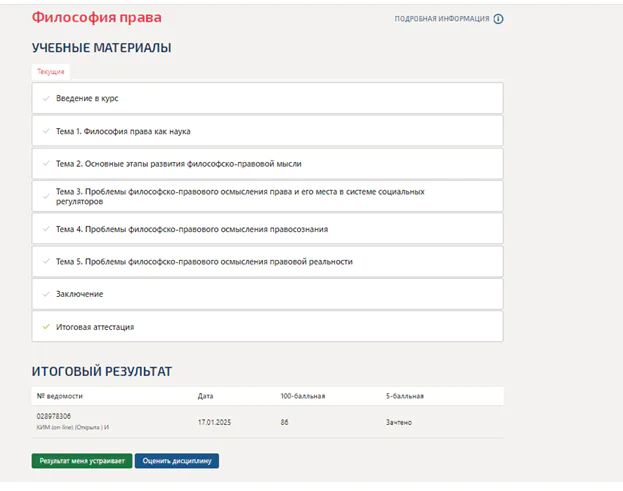Image resolution: width=623 pixels, height=491 pixels.
Task: Switch to the Текущие tab
Action: (51, 72)
